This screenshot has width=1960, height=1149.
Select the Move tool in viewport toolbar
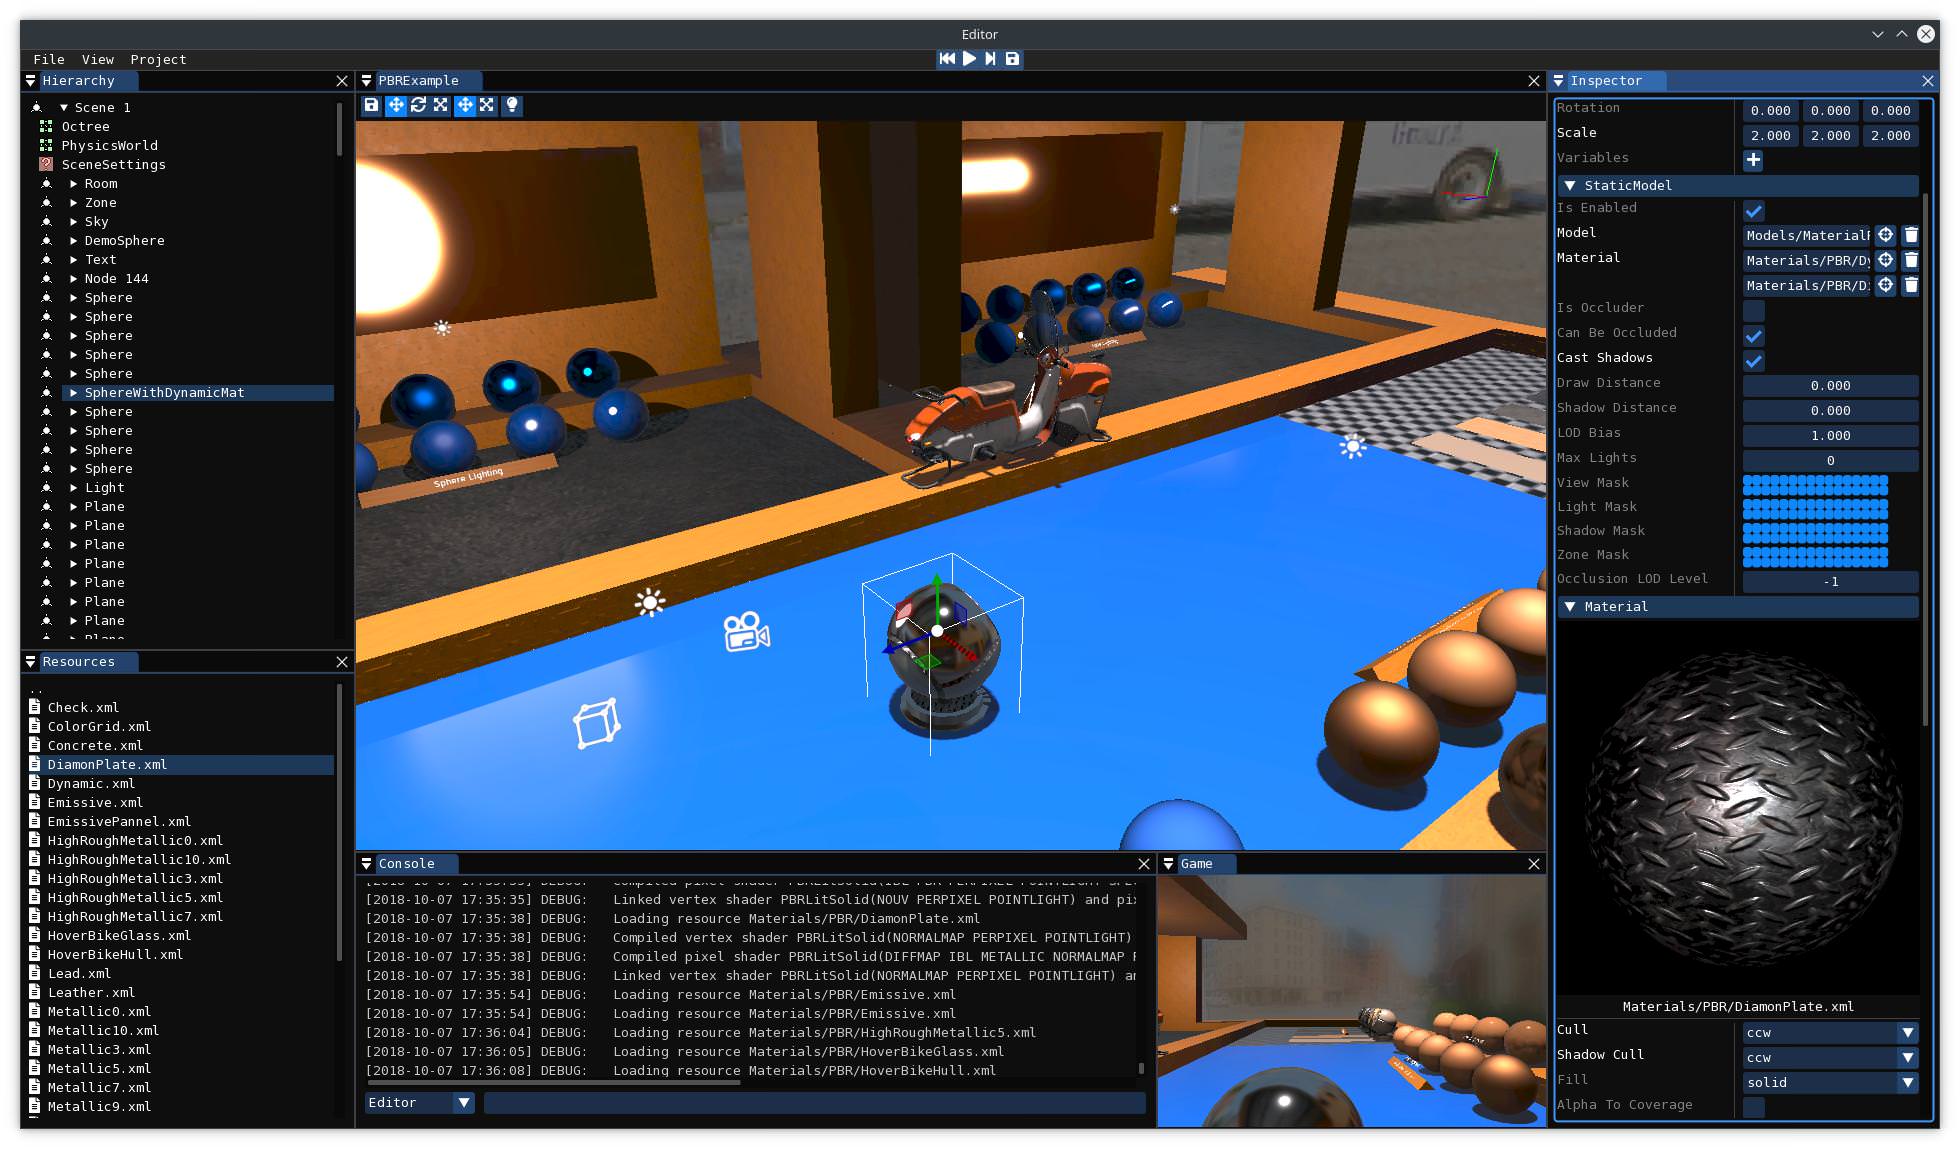(396, 106)
